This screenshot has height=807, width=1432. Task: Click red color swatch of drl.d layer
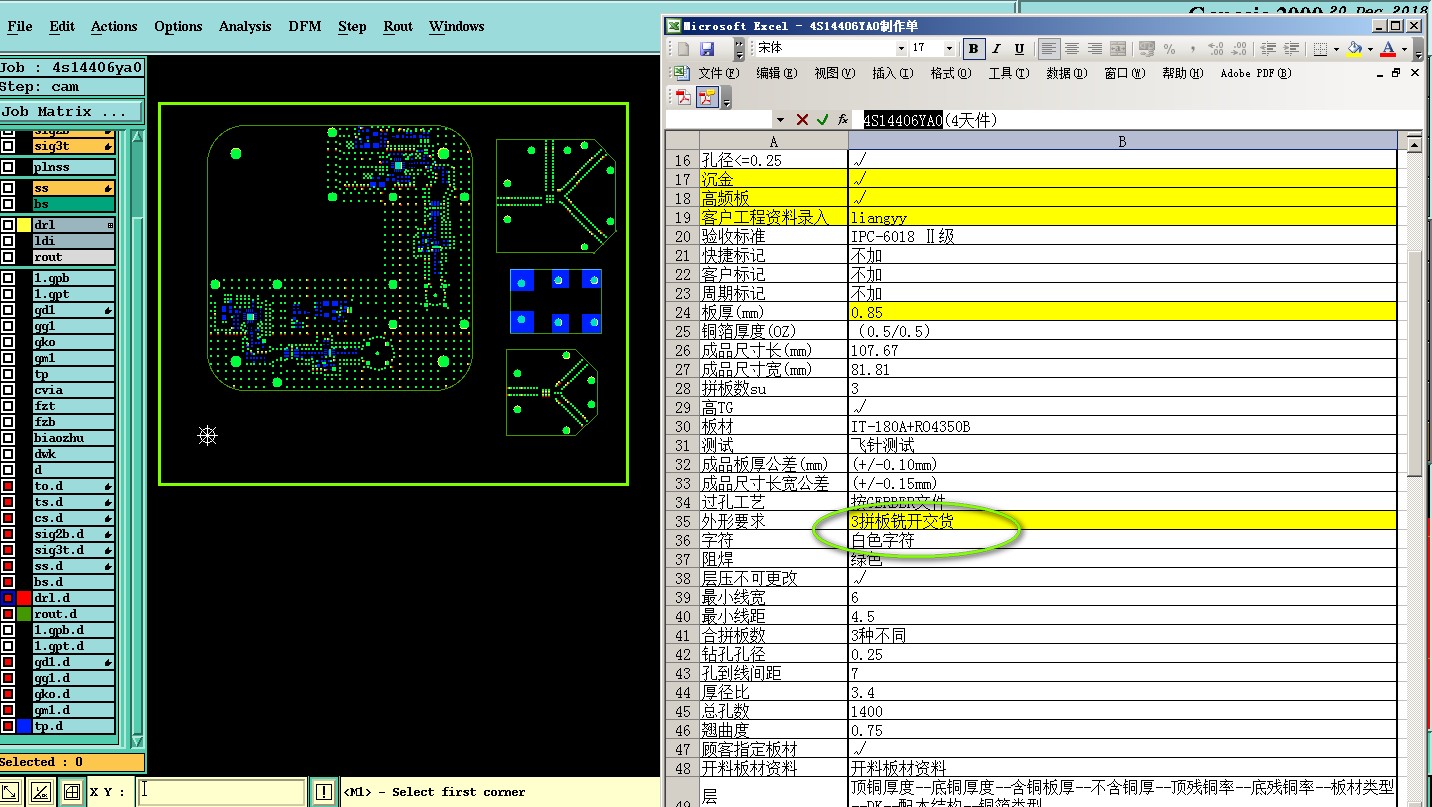[24, 598]
